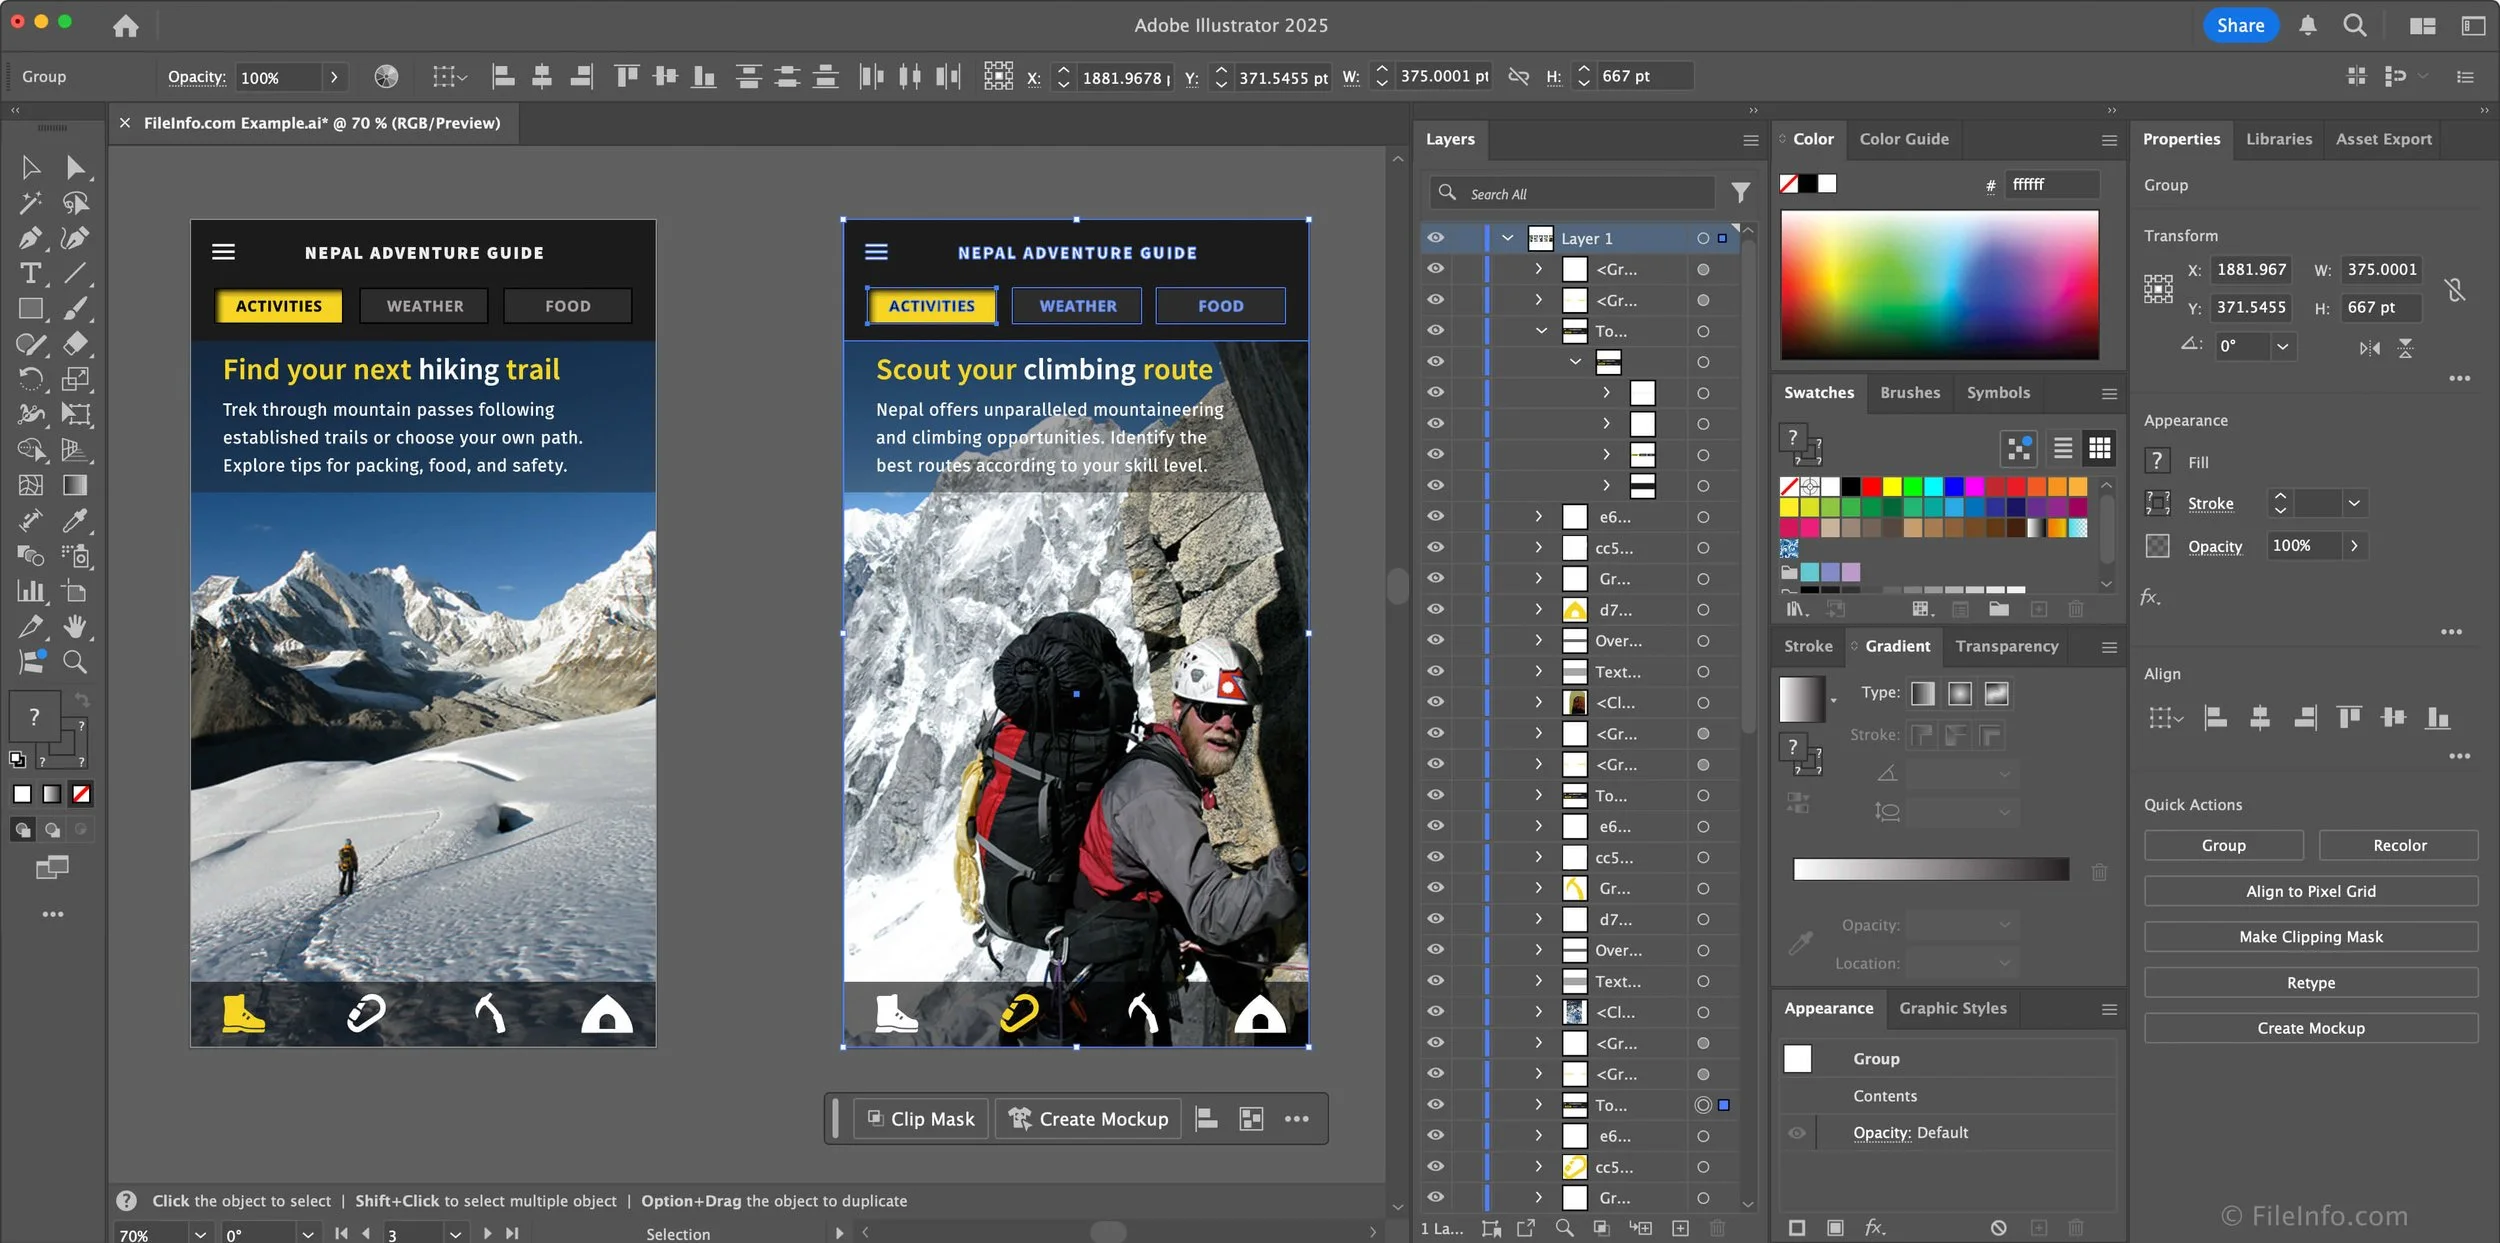2500x1243 pixels.
Task: Toggle visibility of the d7 sublayer
Action: [x=1437, y=609]
